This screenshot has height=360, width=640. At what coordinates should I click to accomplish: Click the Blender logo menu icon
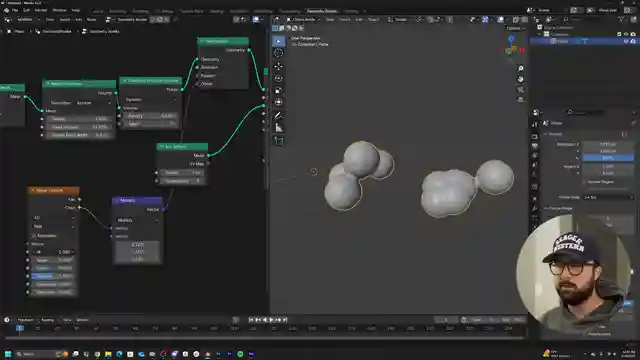(6, 10)
